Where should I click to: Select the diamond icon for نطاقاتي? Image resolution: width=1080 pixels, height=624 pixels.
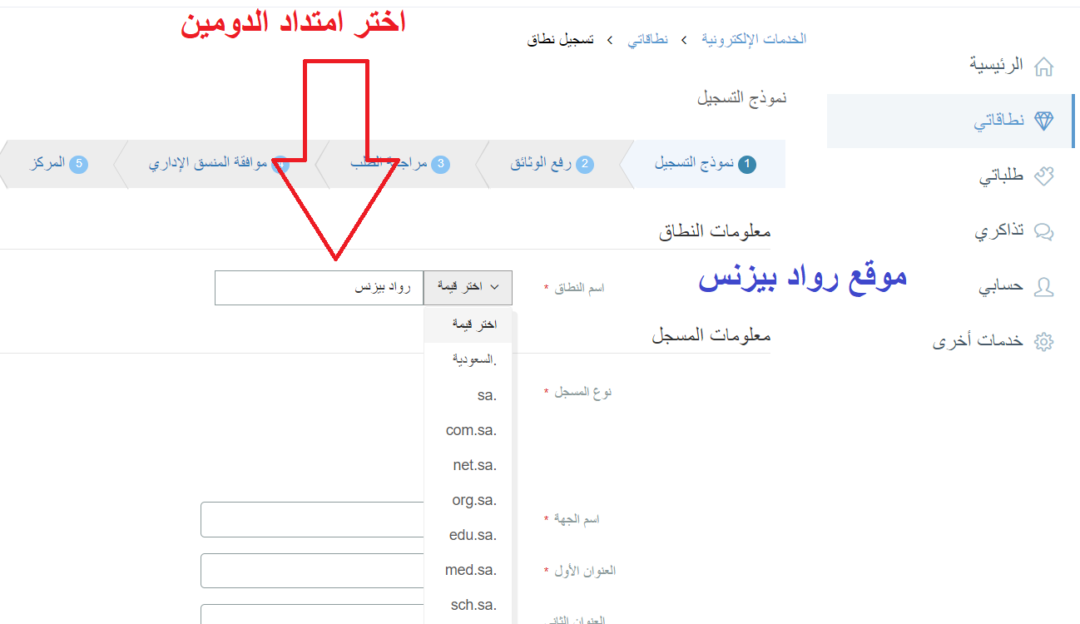point(1044,121)
